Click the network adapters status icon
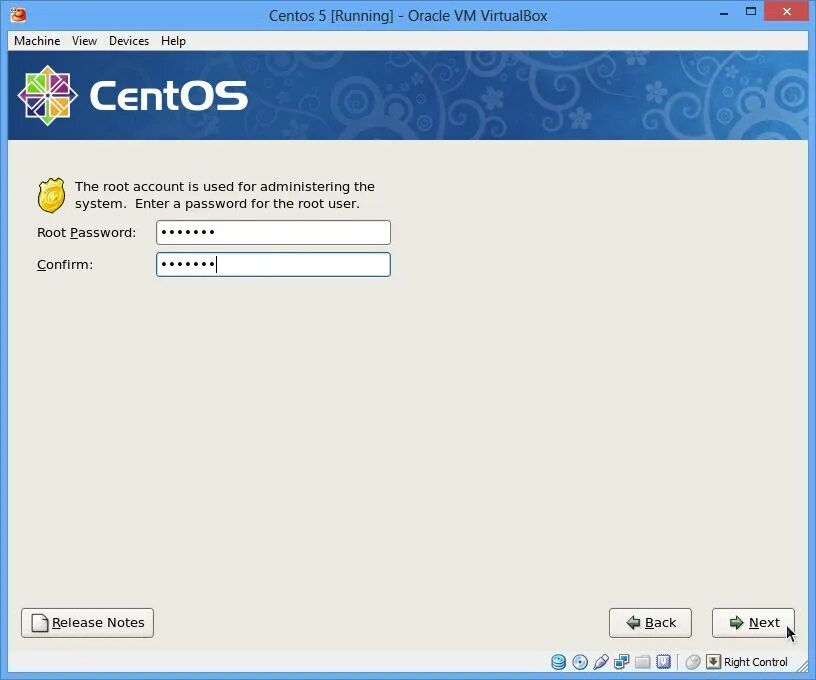Viewport: 816px width, 680px height. coord(621,662)
